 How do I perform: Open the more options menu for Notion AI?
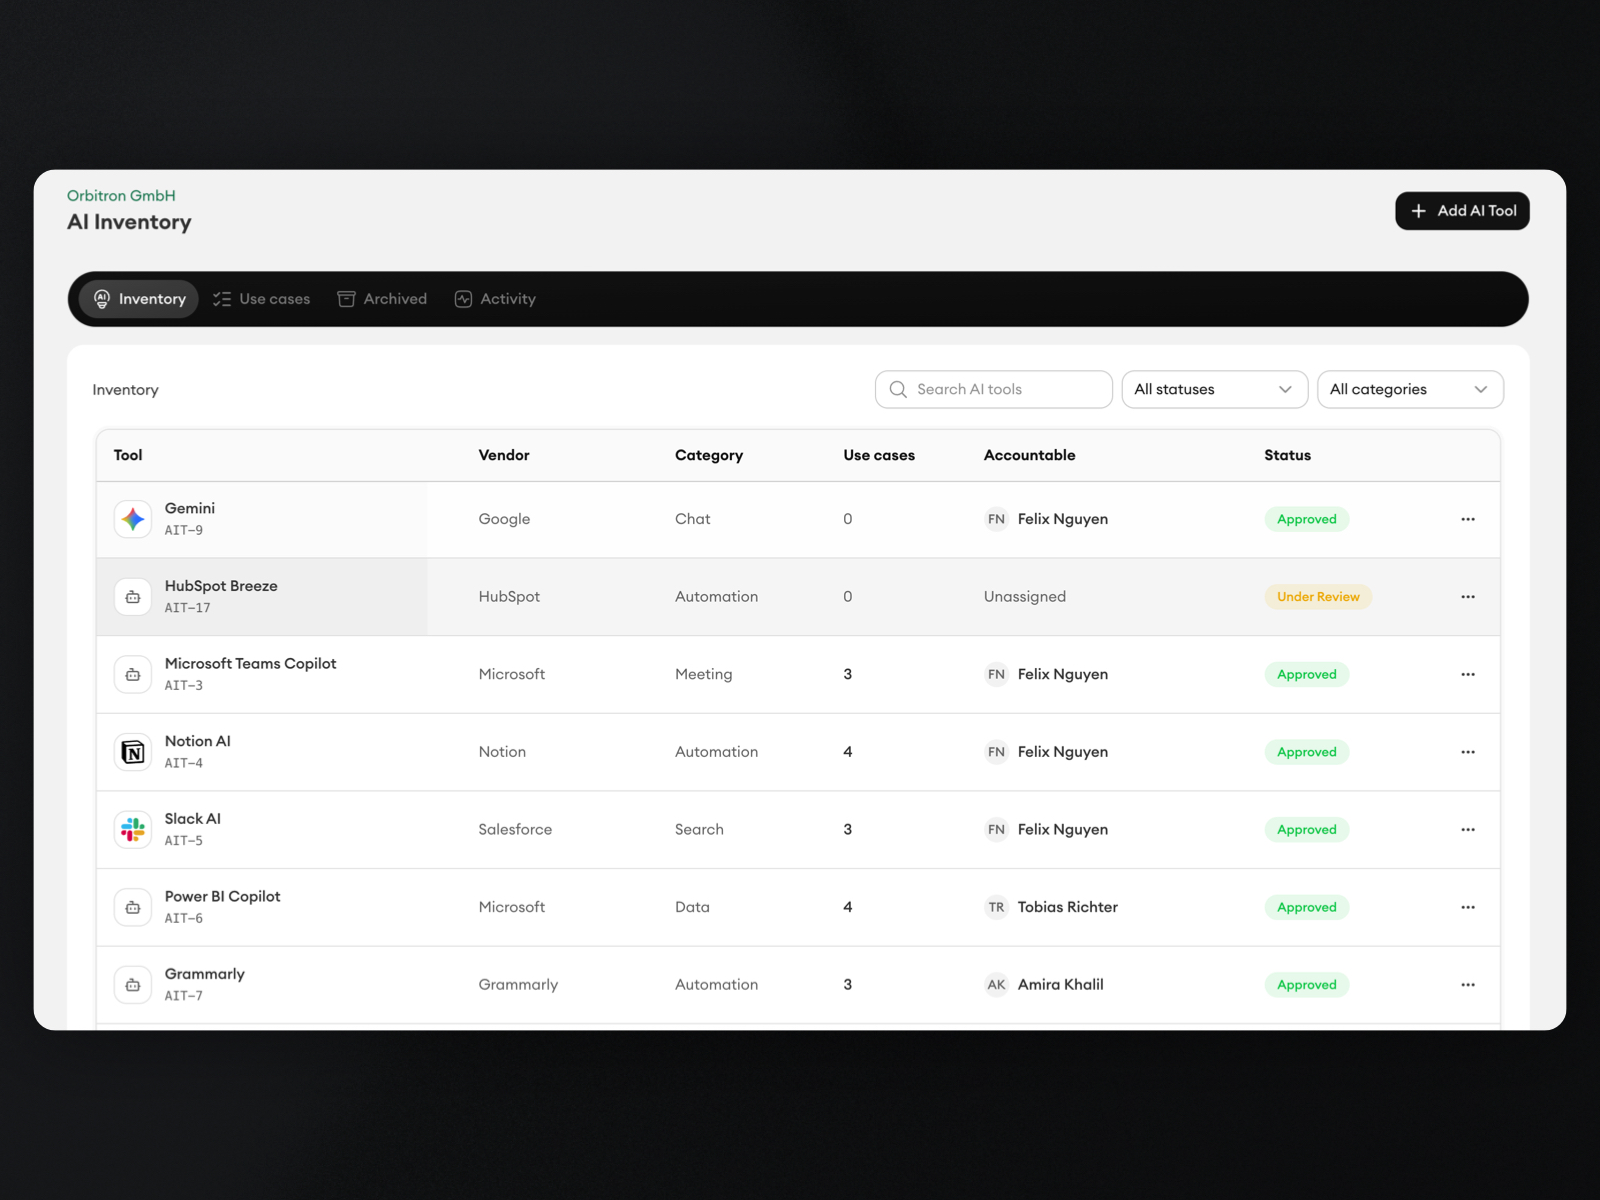coord(1468,752)
